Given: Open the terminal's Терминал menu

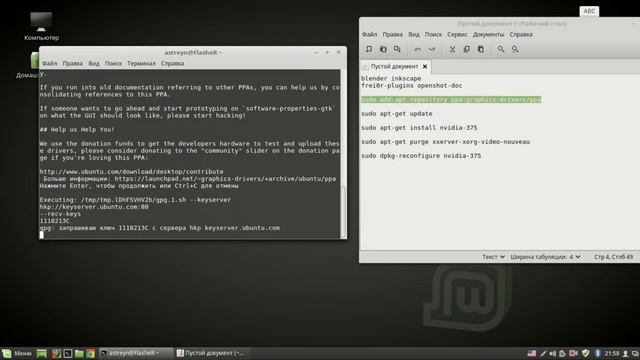Looking at the screenshot, I should click(141, 63).
